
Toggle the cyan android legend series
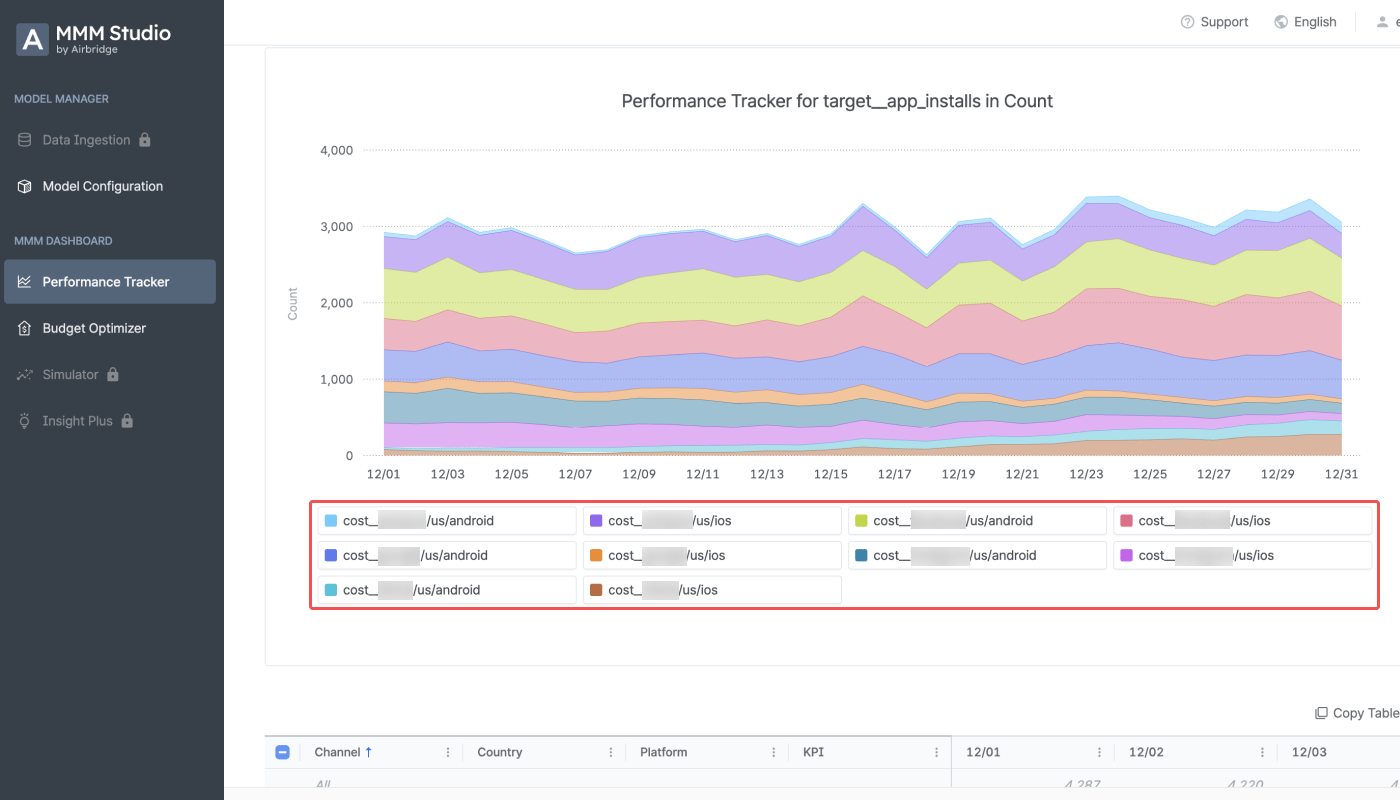[x=447, y=590]
